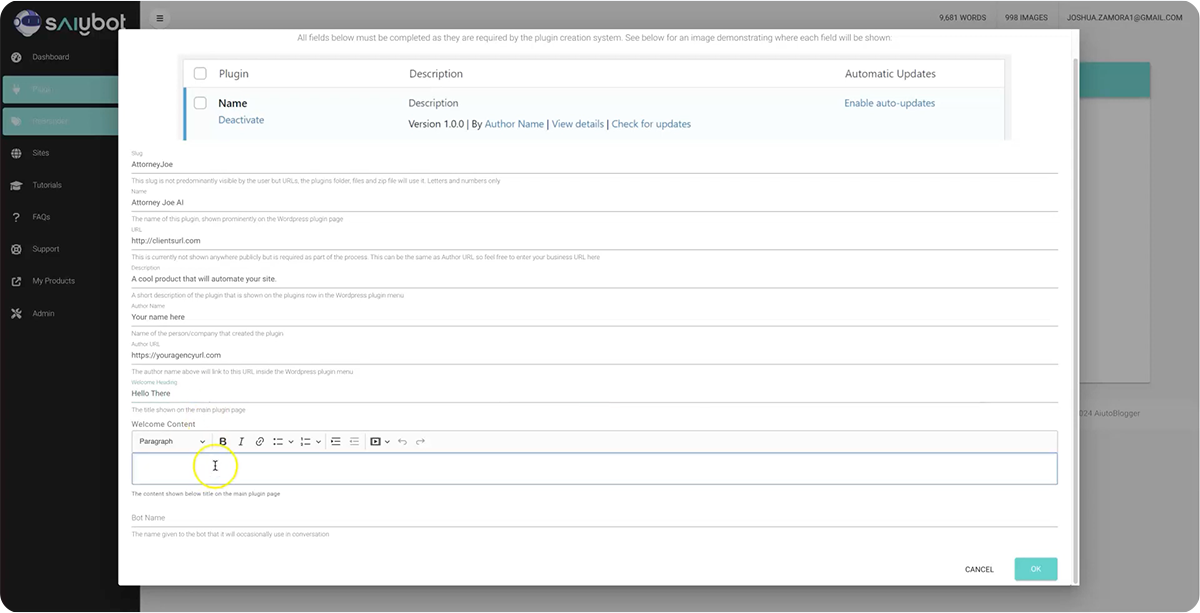This screenshot has height=613, width=1200.
Task: Open the Paragraph style dropdown
Action: 172,441
